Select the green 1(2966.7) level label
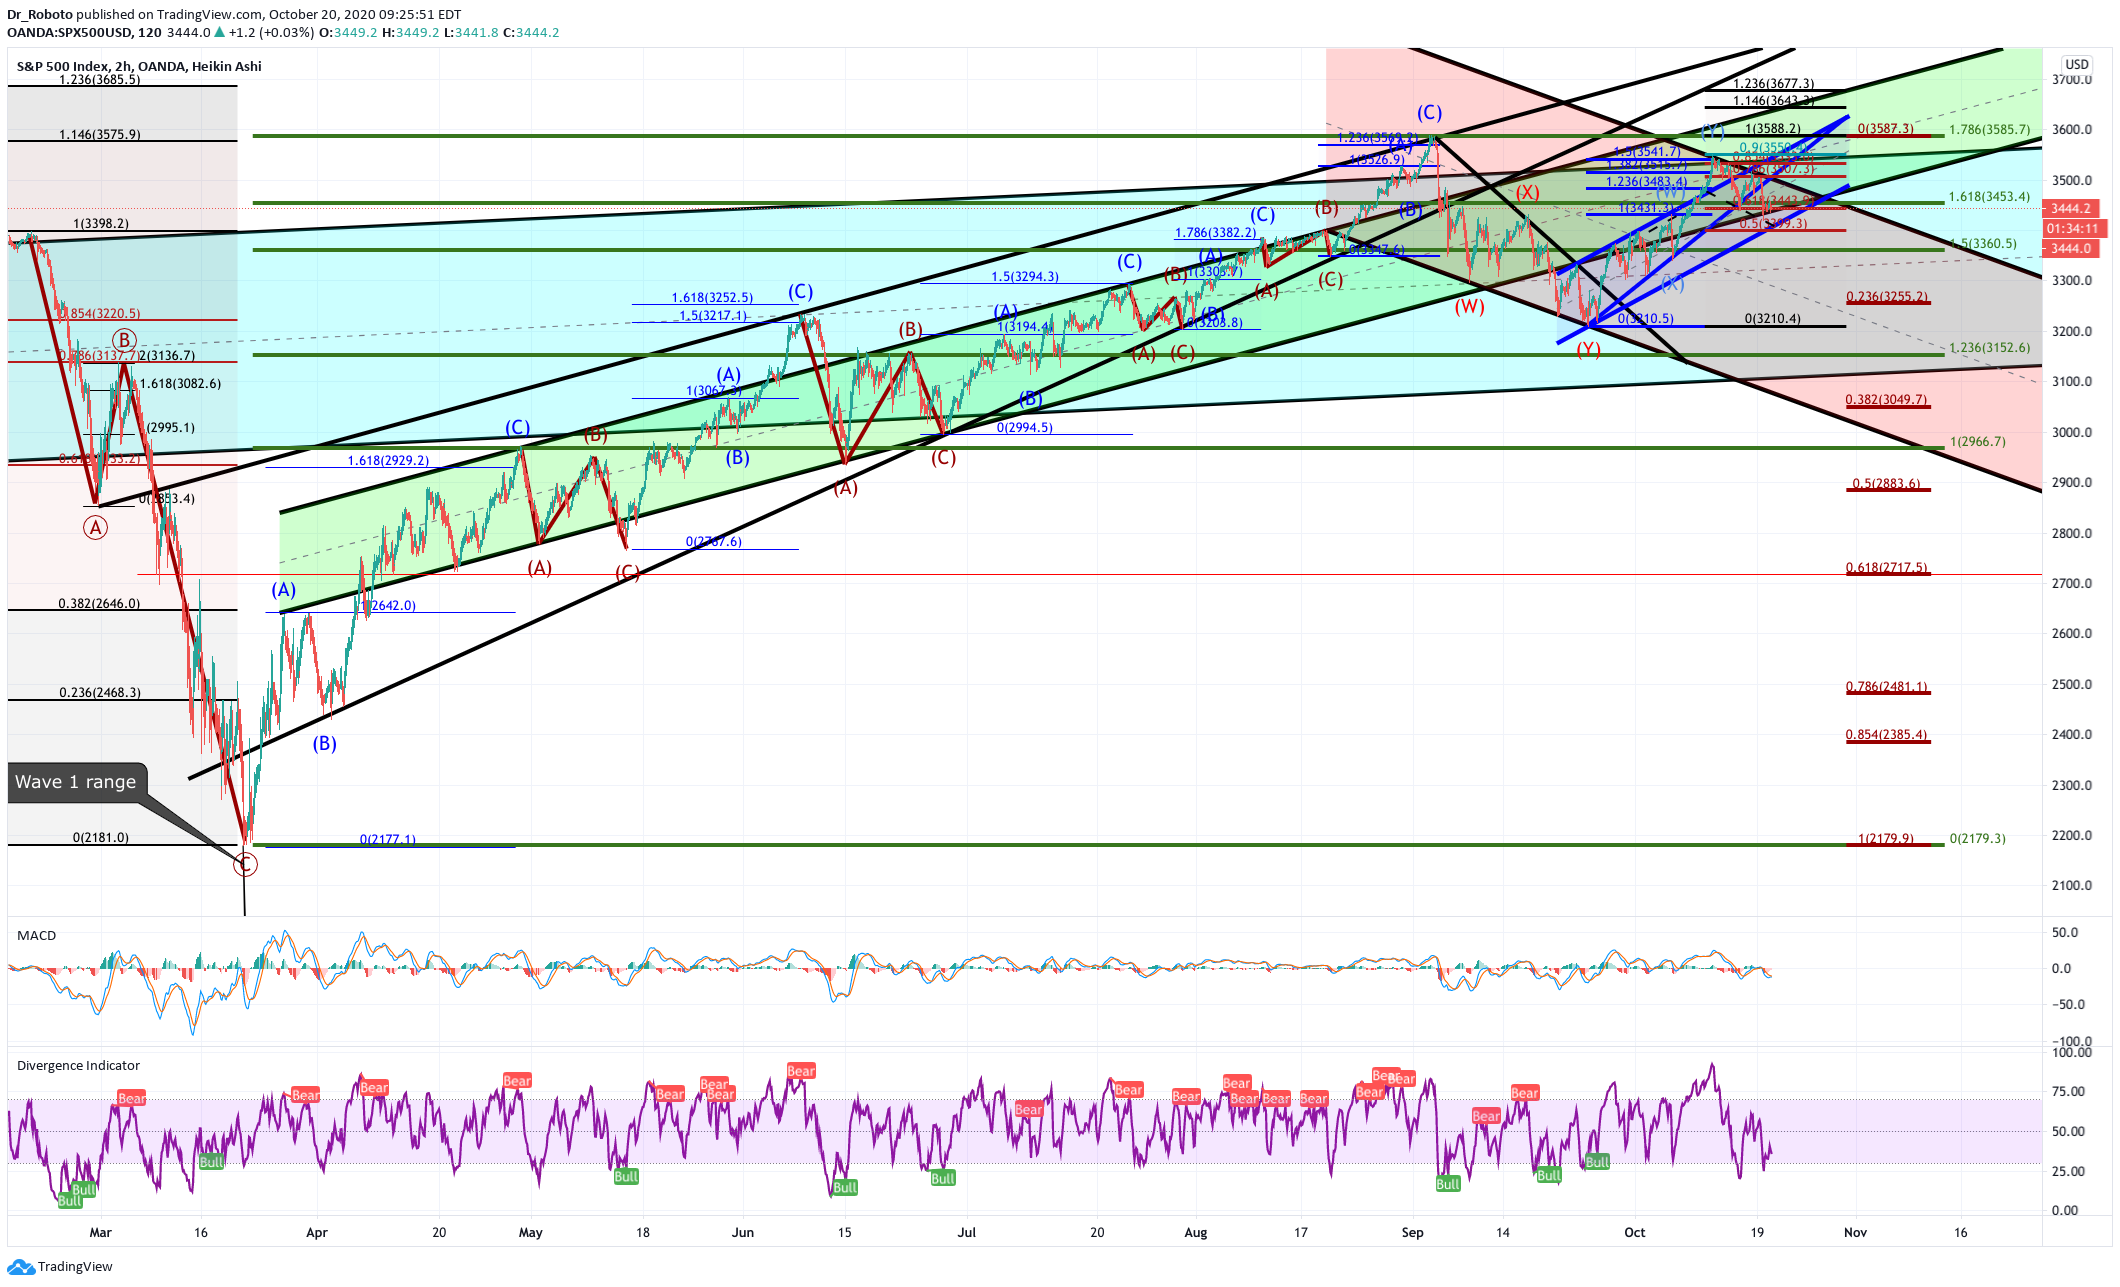This screenshot has width=2120, height=1287. 1978,442
